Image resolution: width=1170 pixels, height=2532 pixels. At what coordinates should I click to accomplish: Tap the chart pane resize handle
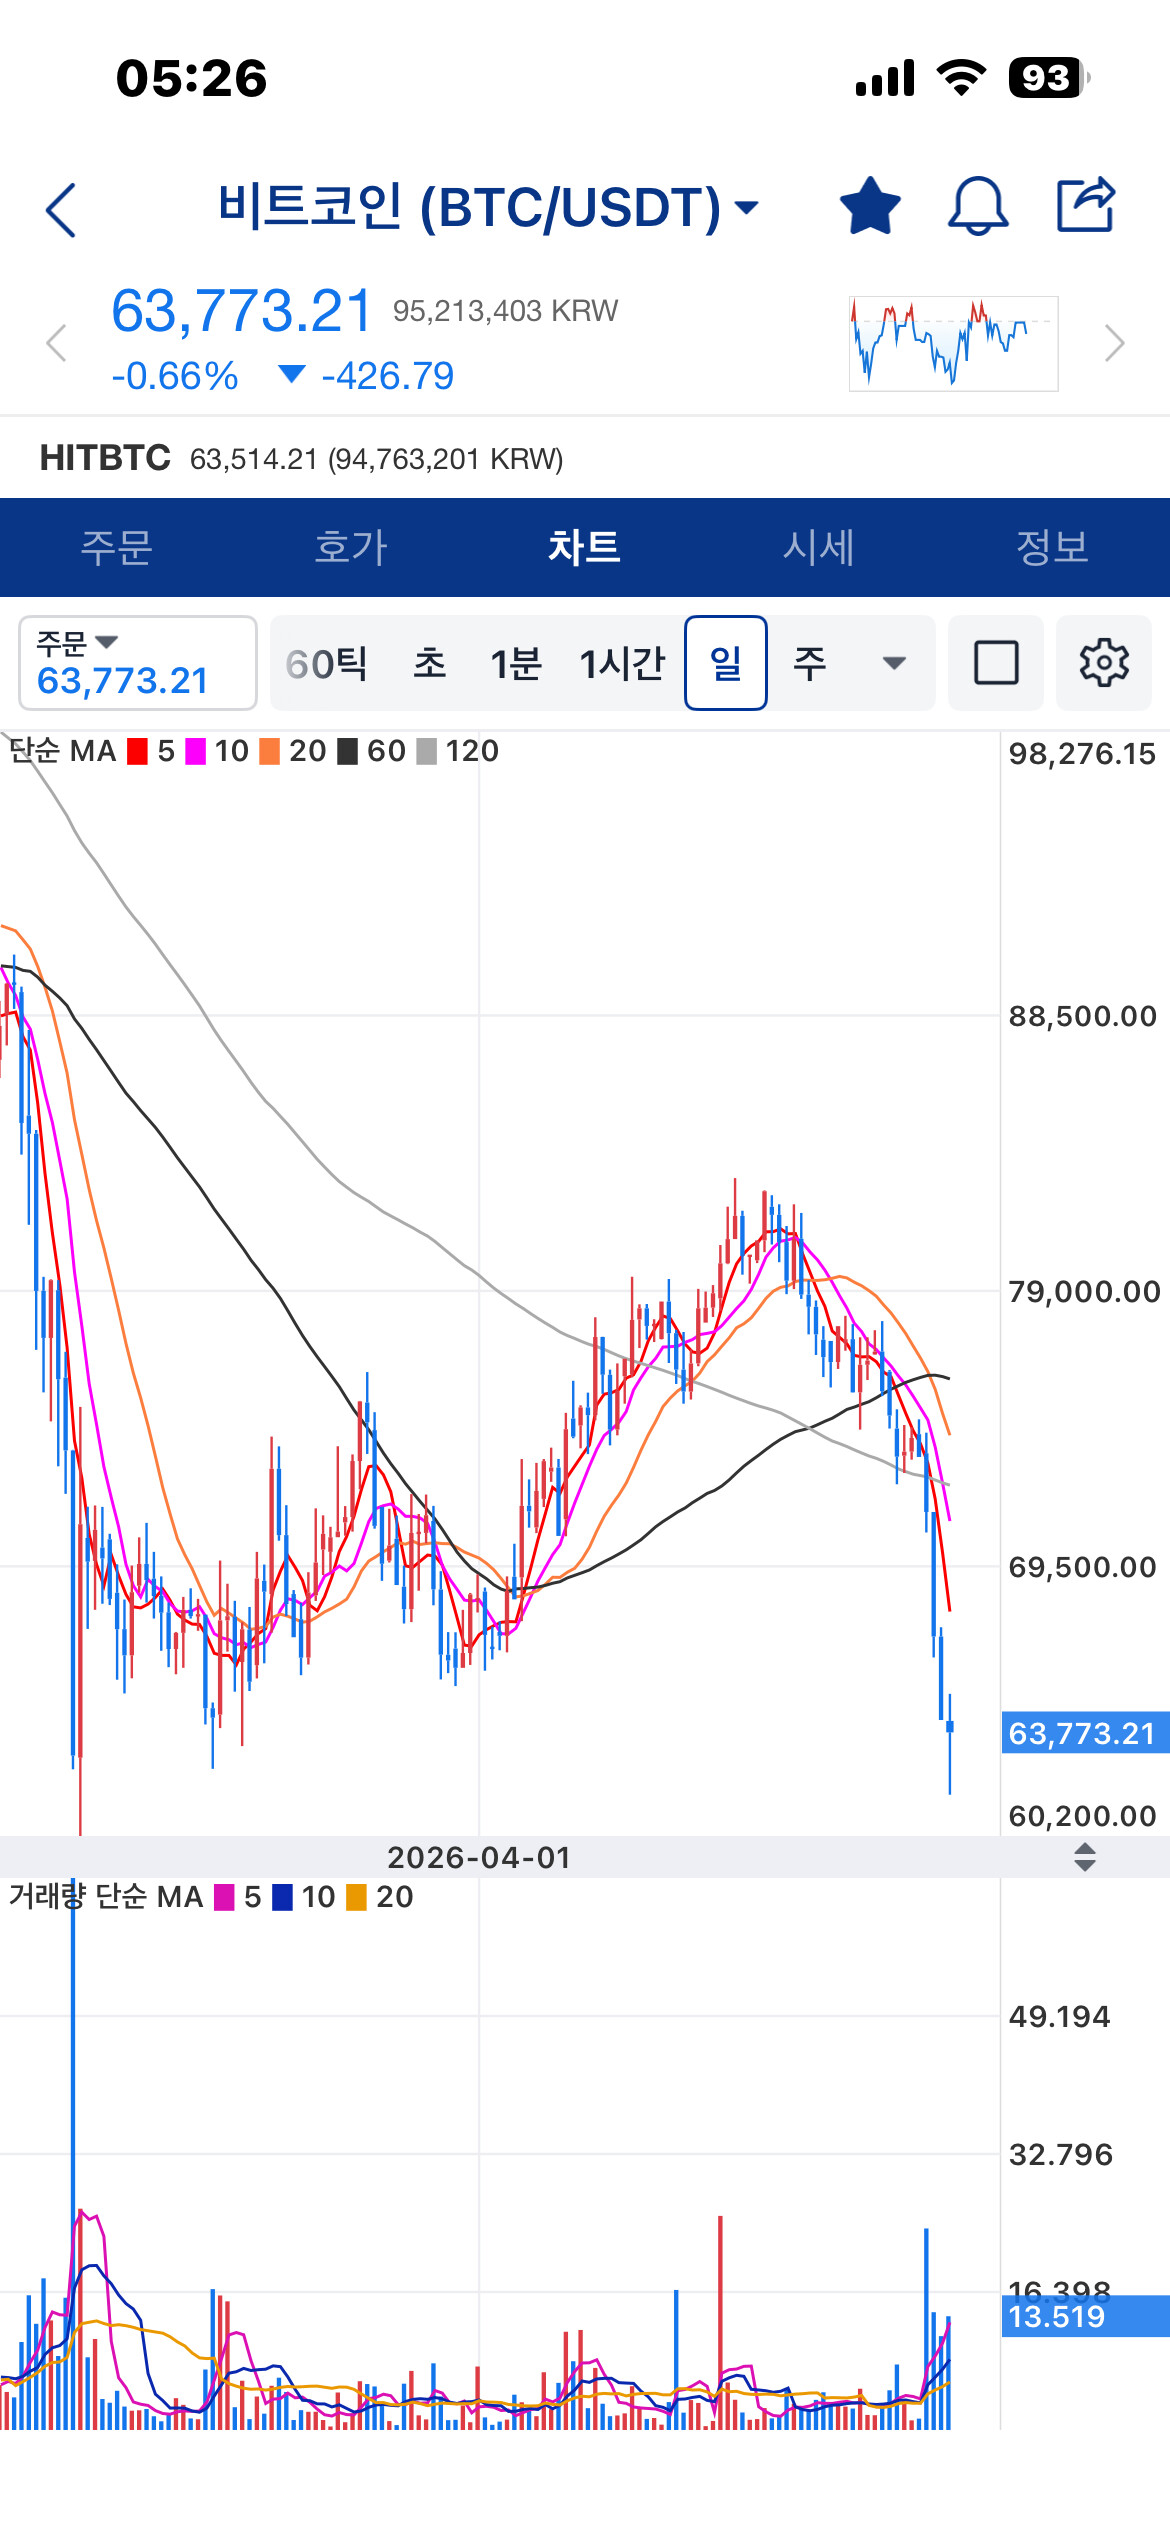1085,1858
